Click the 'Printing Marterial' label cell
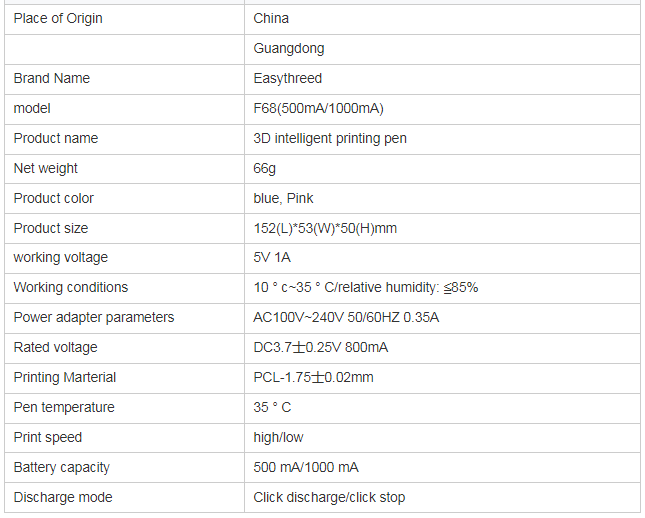 click(65, 377)
